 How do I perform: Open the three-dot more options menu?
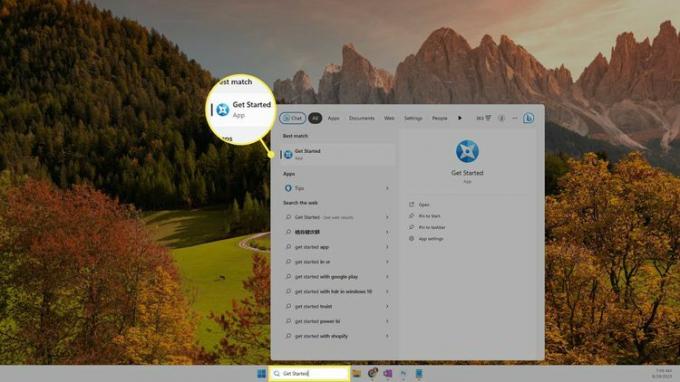pyautogui.click(x=514, y=118)
